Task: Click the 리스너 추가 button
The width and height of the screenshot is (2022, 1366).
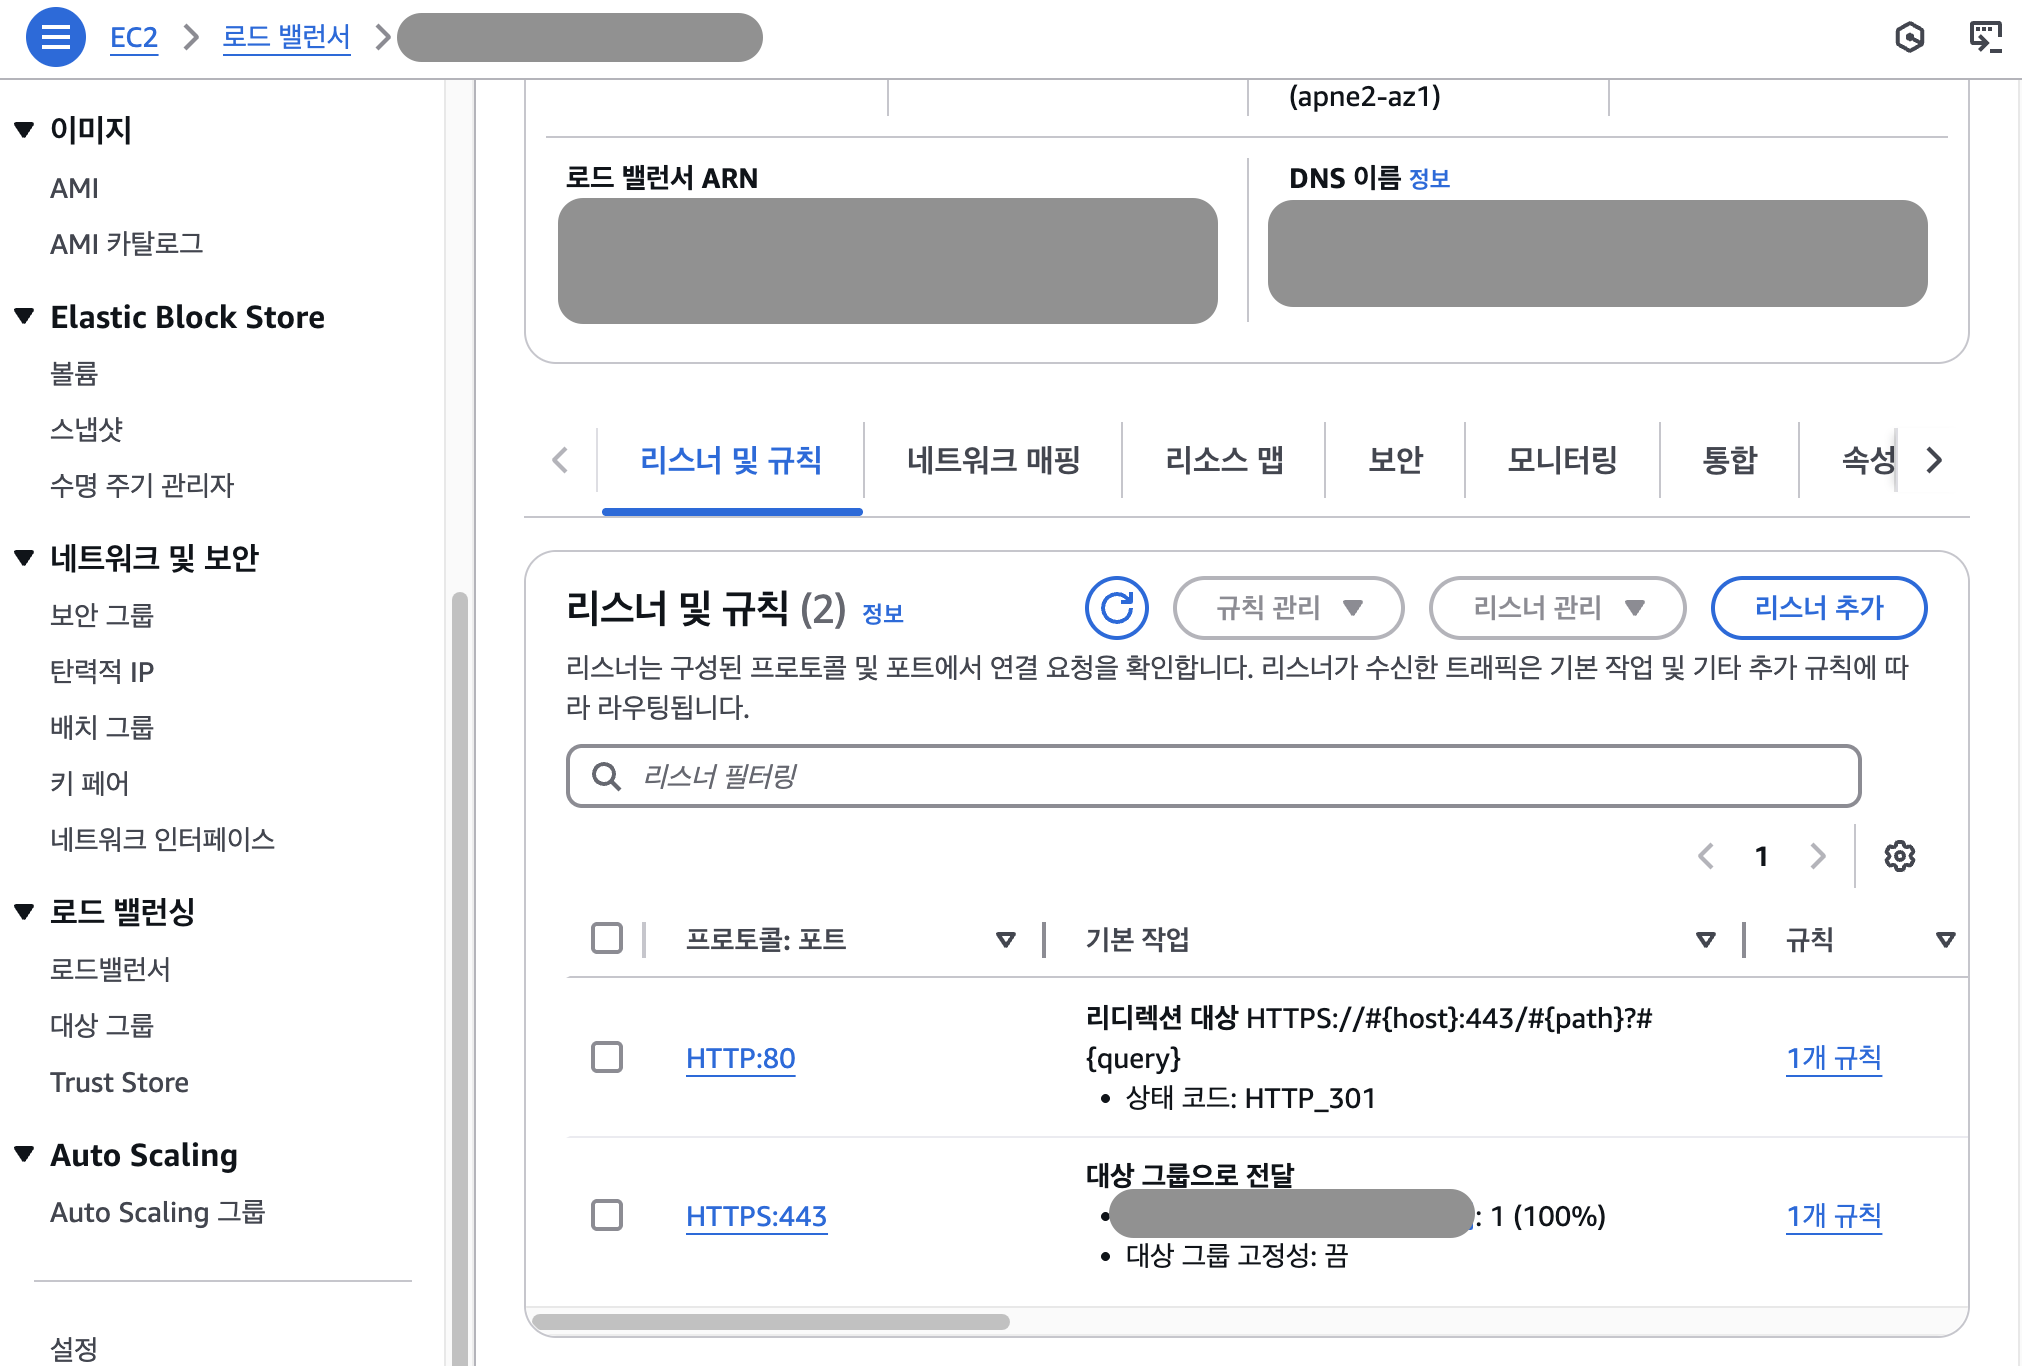Action: click(1819, 608)
